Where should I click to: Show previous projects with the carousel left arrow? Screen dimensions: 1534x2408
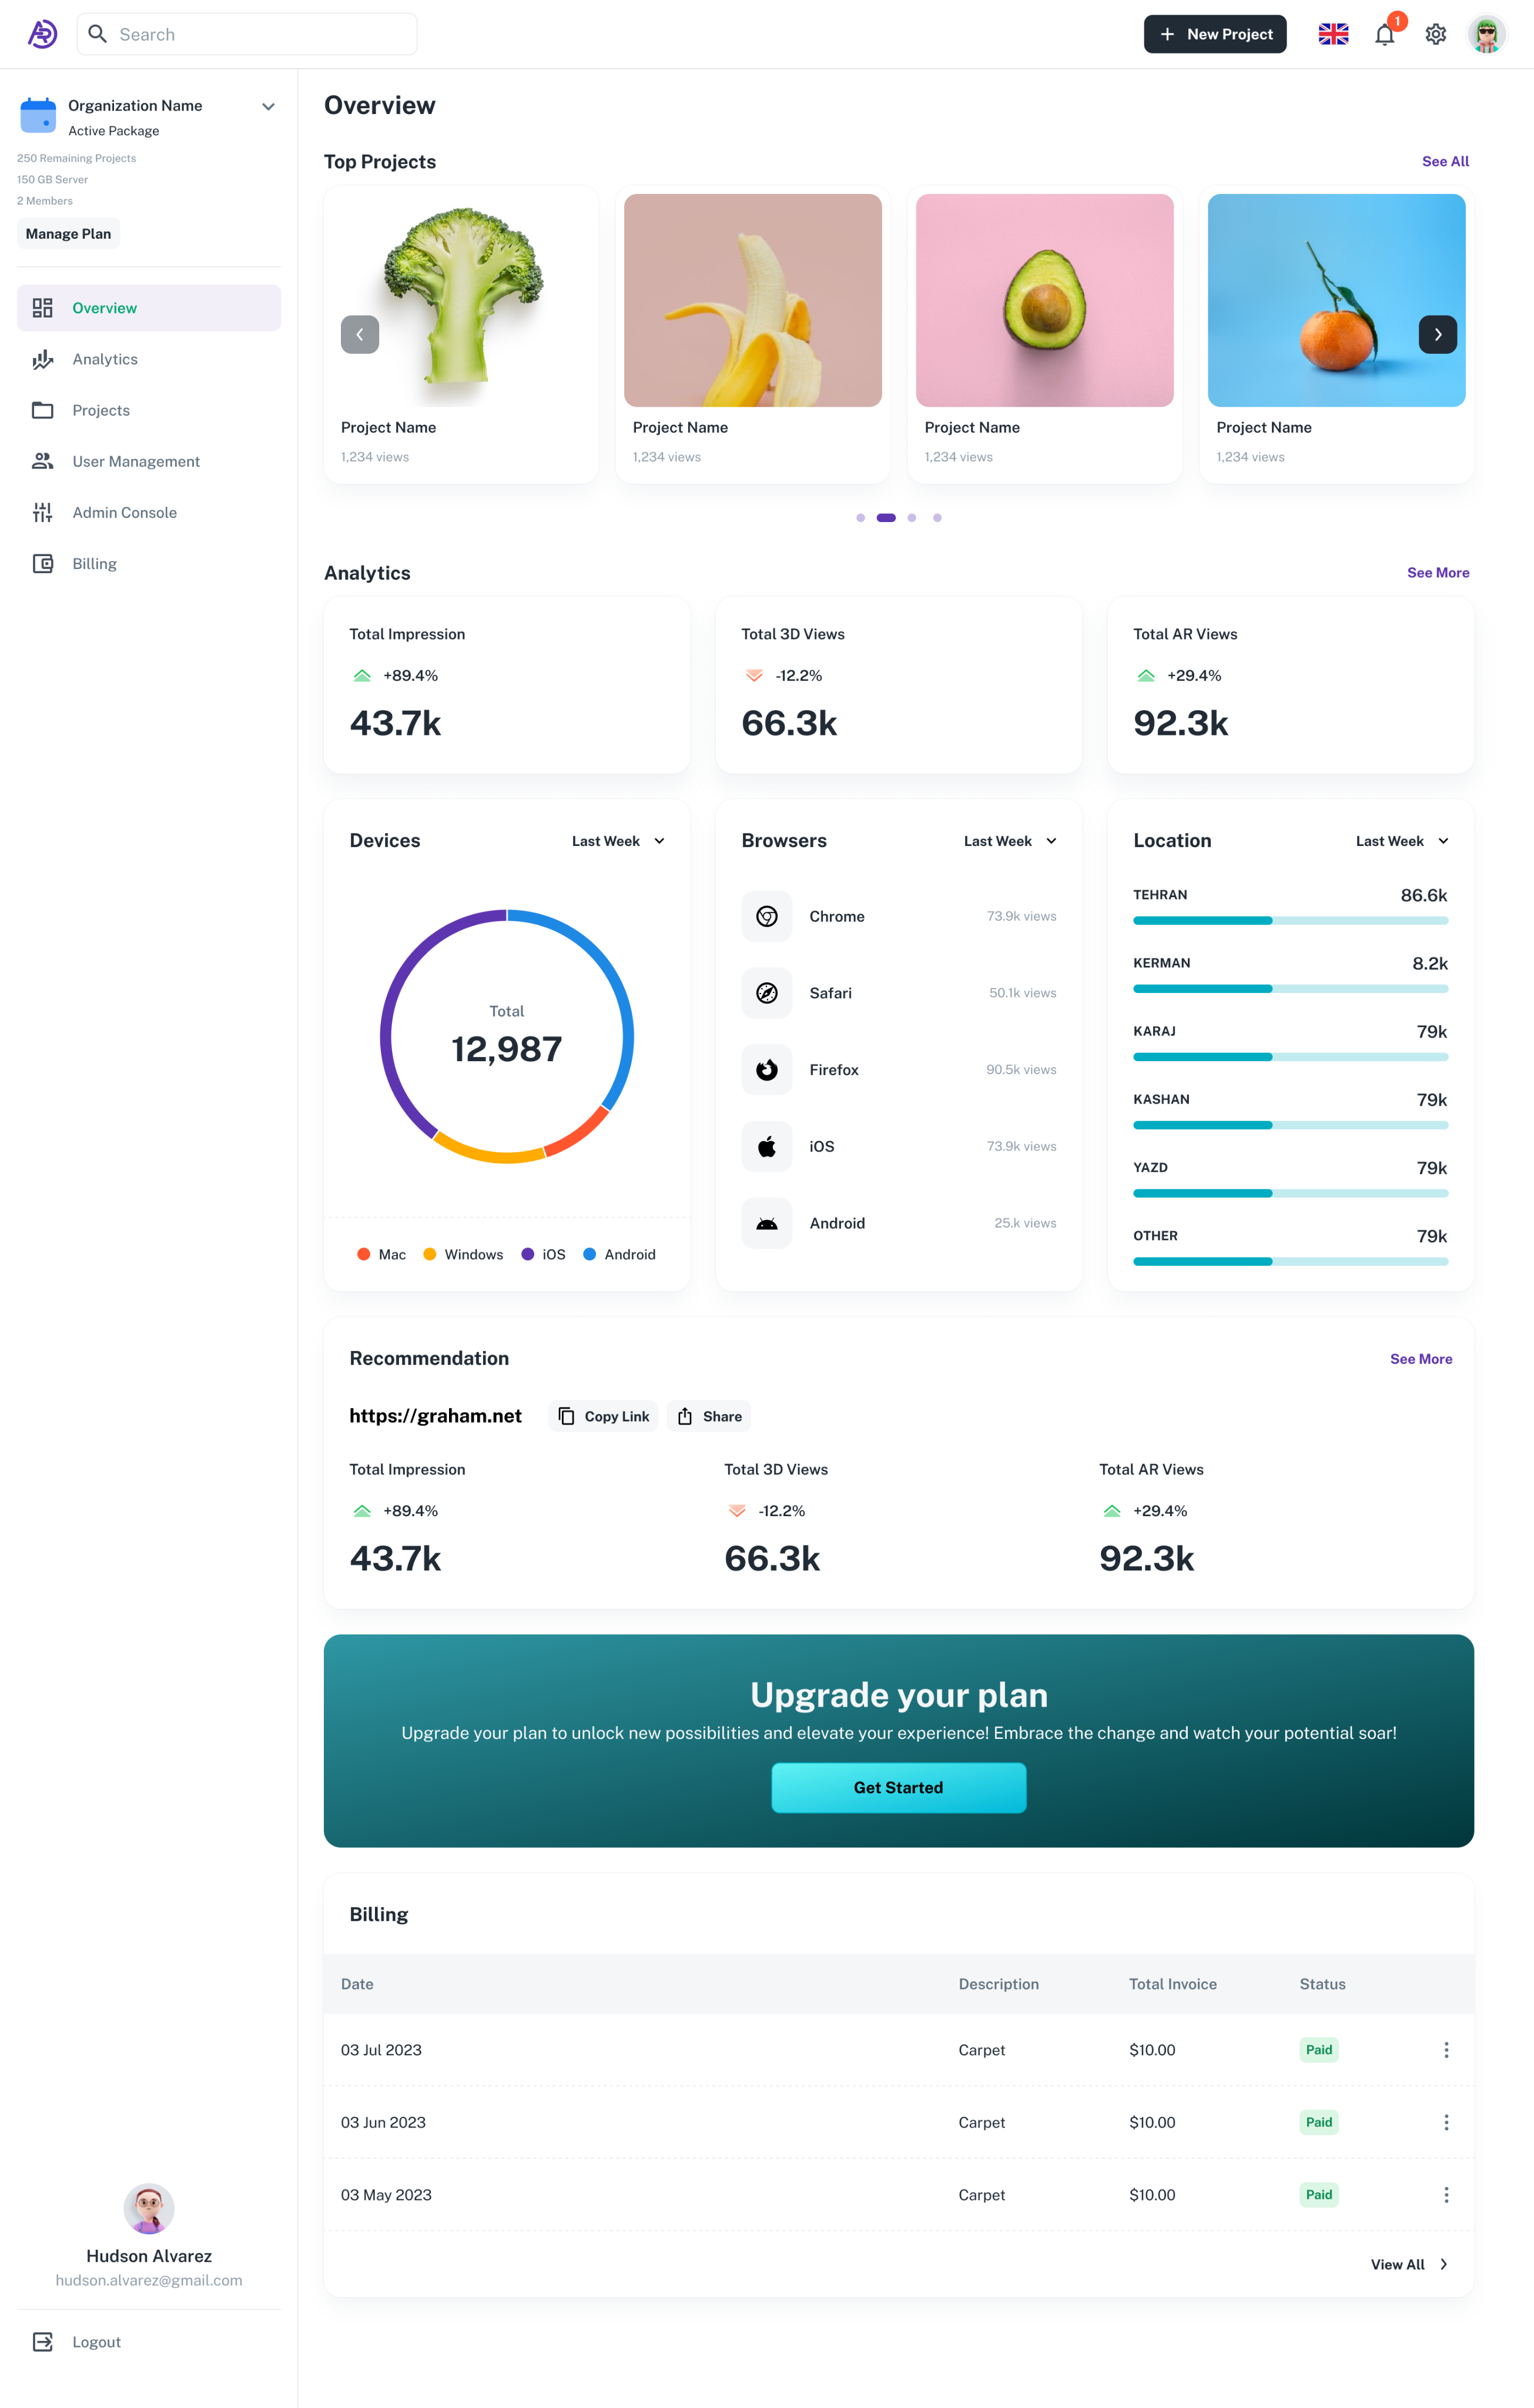tap(360, 335)
